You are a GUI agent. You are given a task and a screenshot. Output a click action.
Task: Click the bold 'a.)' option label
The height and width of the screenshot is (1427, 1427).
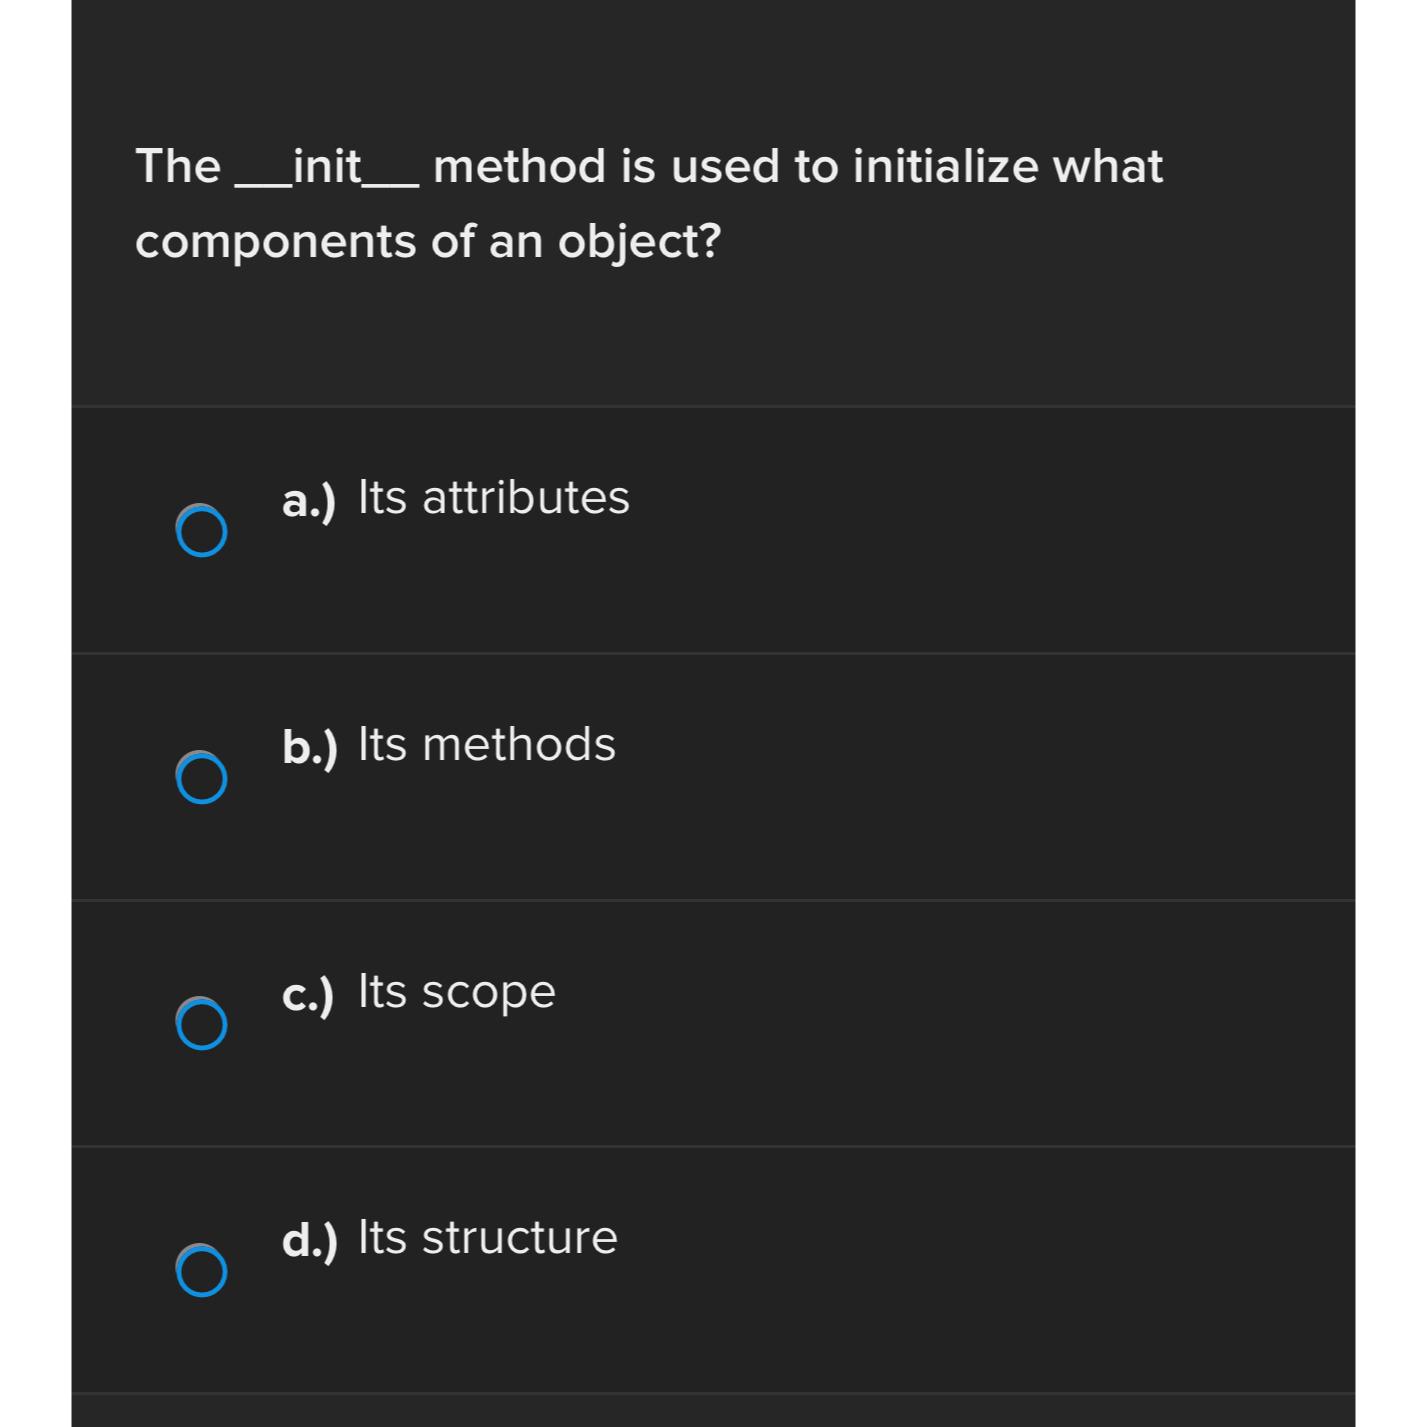tap(309, 499)
